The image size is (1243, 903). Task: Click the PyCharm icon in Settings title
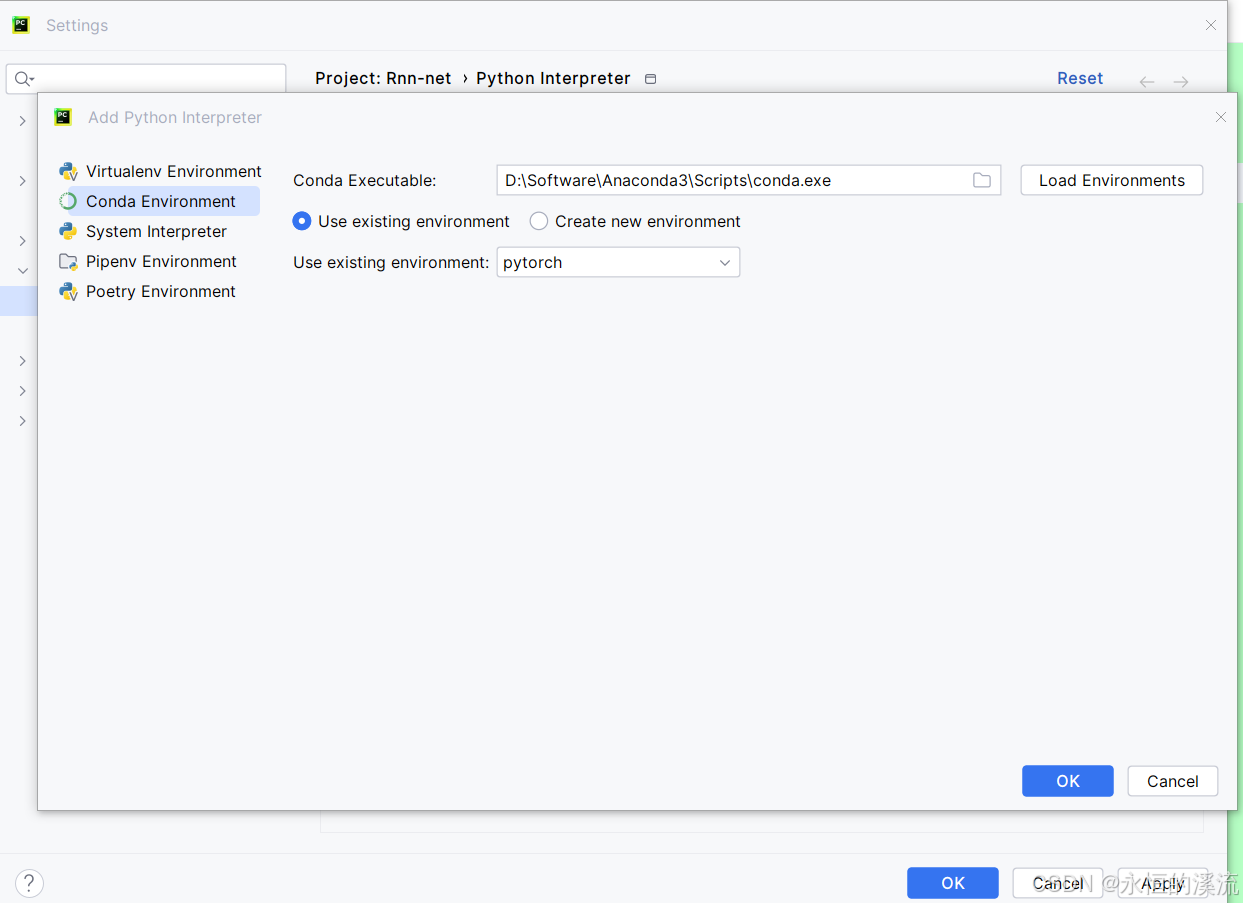pyautogui.click(x=21, y=25)
